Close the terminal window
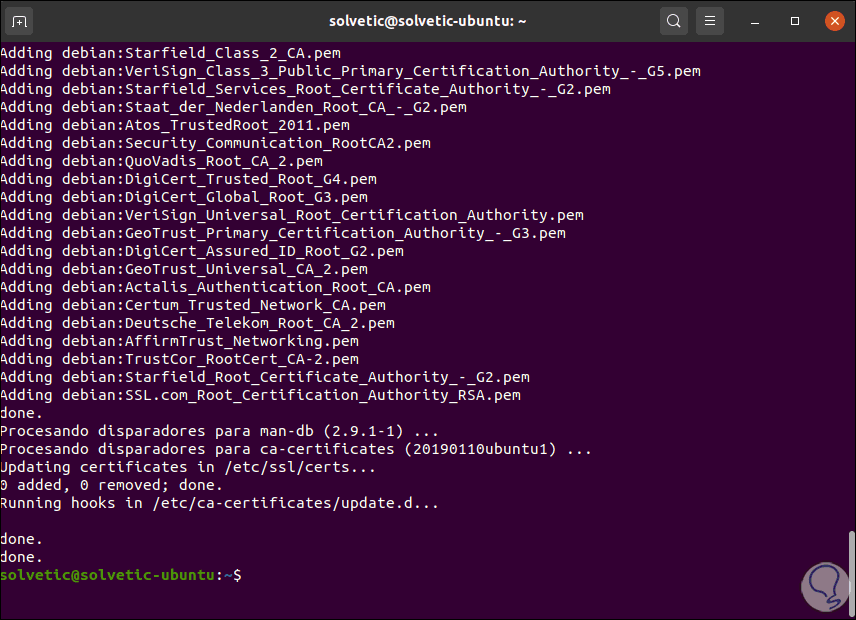 tap(834, 20)
